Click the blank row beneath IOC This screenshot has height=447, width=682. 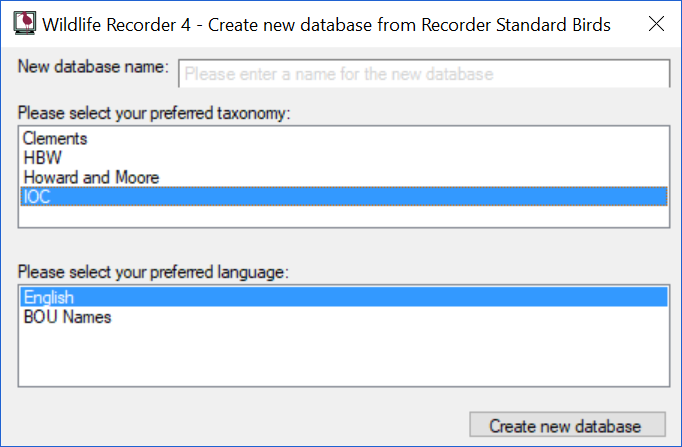tap(344, 216)
